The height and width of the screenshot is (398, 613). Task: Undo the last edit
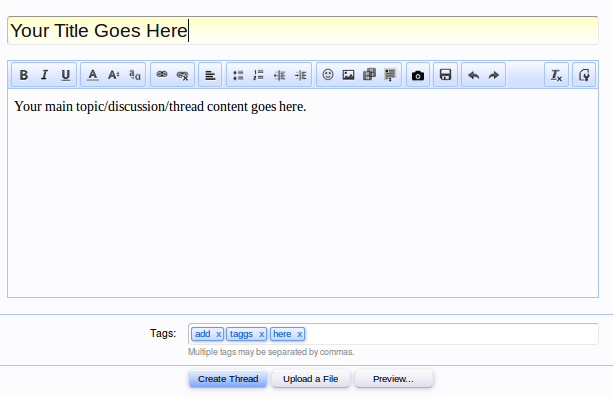pyautogui.click(x=473, y=75)
